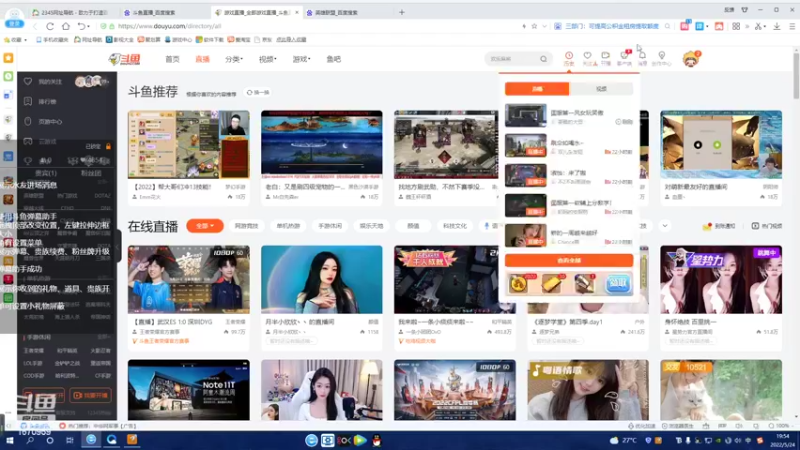Screen dimensions: 800x450
Task: Expand the 游戏 navigation dropdown
Action: pyautogui.click(x=302, y=59)
